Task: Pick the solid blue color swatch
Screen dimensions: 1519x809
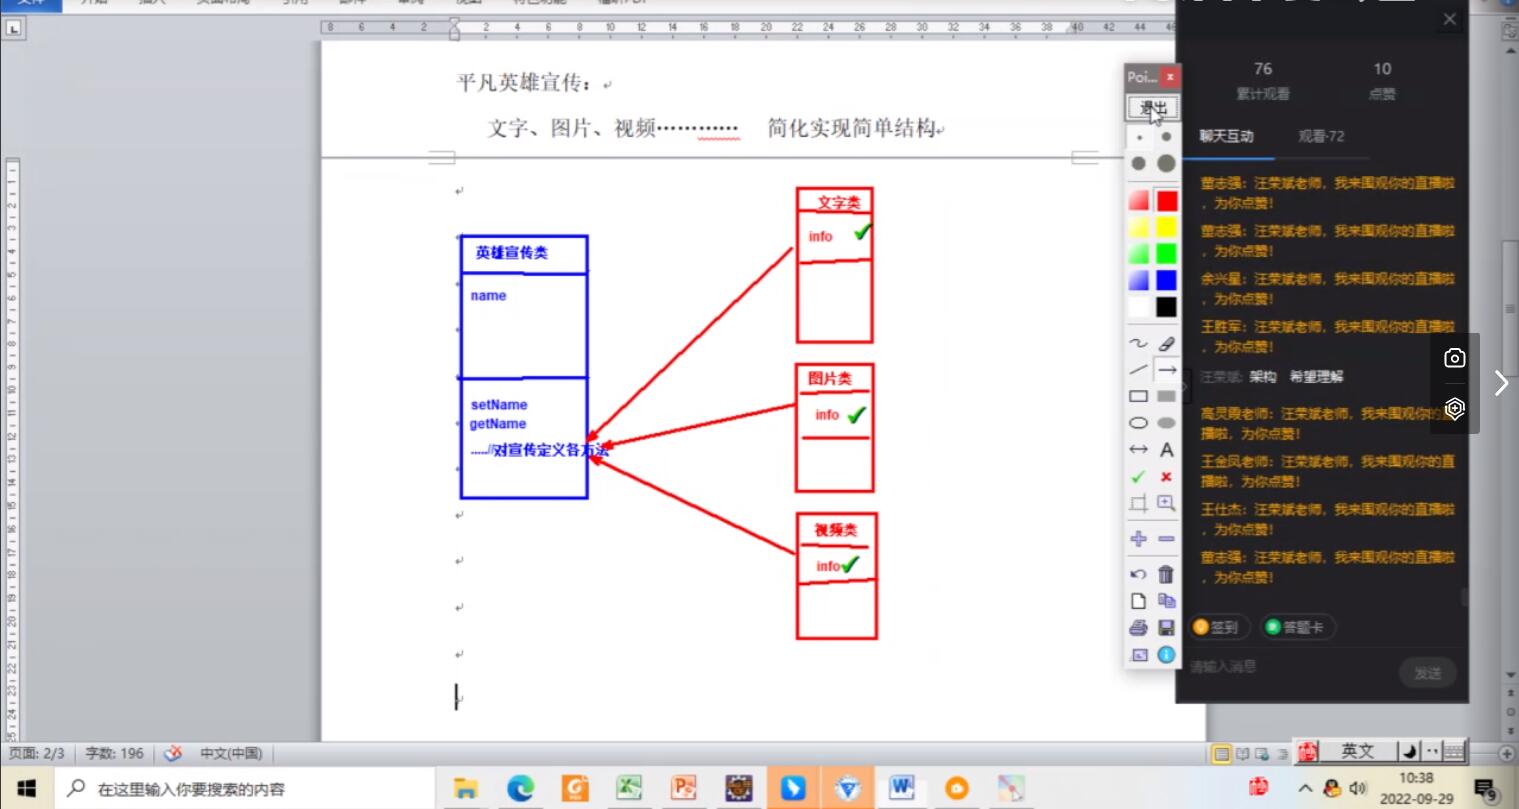Action: [1166, 280]
